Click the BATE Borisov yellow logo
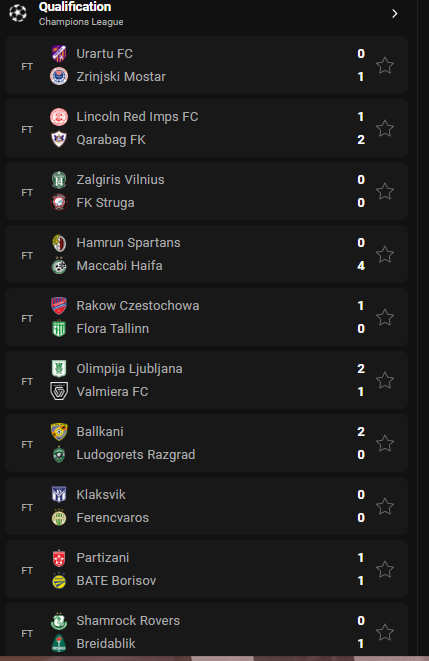The width and height of the screenshot is (429, 661). click(59, 581)
